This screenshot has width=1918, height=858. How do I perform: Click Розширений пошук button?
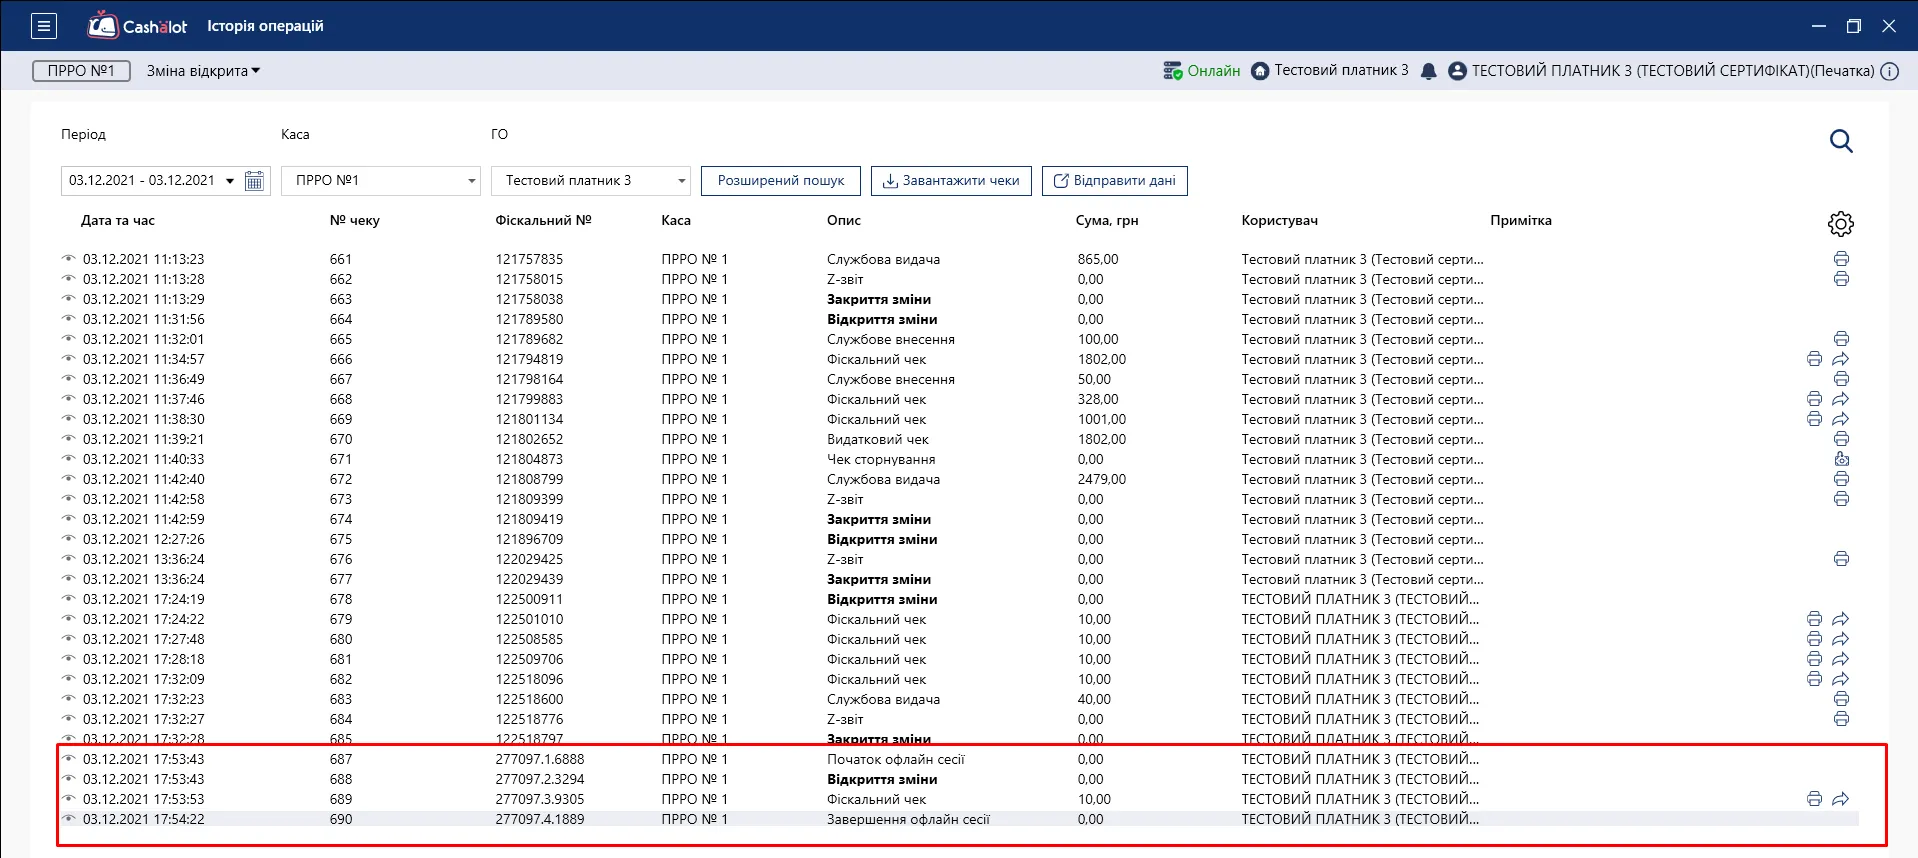pyautogui.click(x=781, y=181)
